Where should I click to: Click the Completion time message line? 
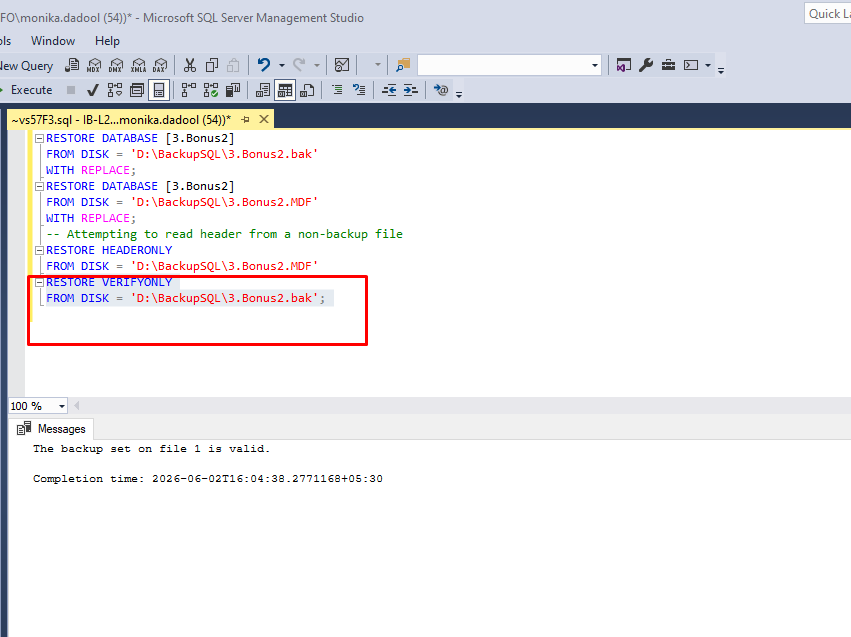pyautogui.click(x=207, y=479)
